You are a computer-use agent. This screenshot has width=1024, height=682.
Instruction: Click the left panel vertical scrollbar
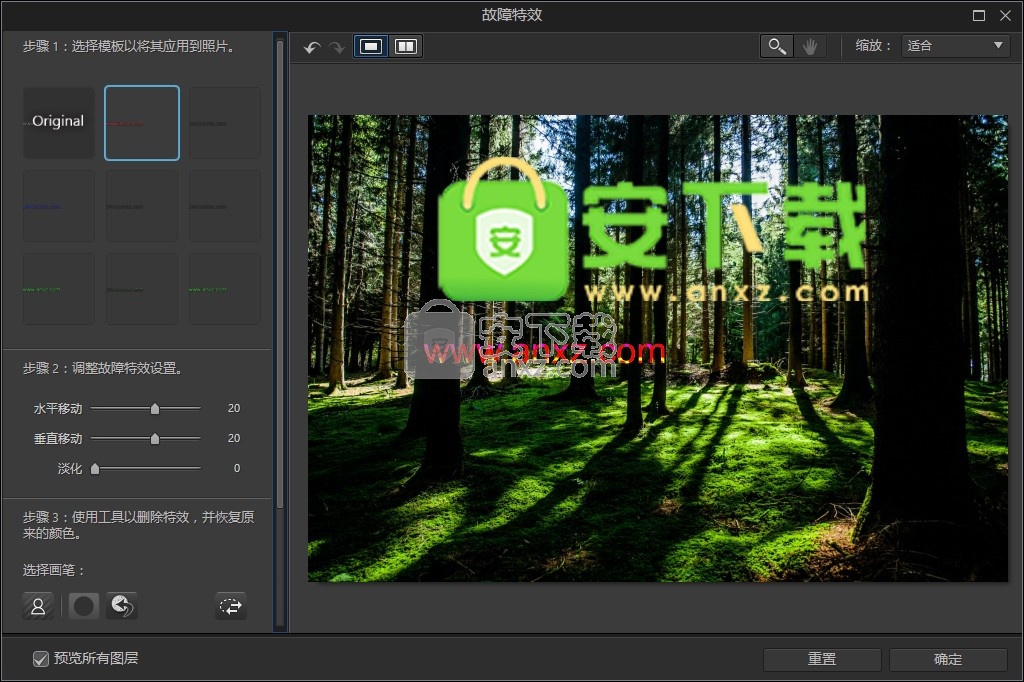(x=280, y=274)
